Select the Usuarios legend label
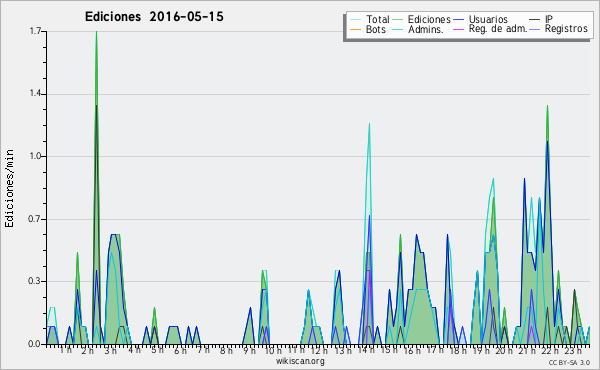The image size is (600, 370). pyautogui.click(x=488, y=19)
